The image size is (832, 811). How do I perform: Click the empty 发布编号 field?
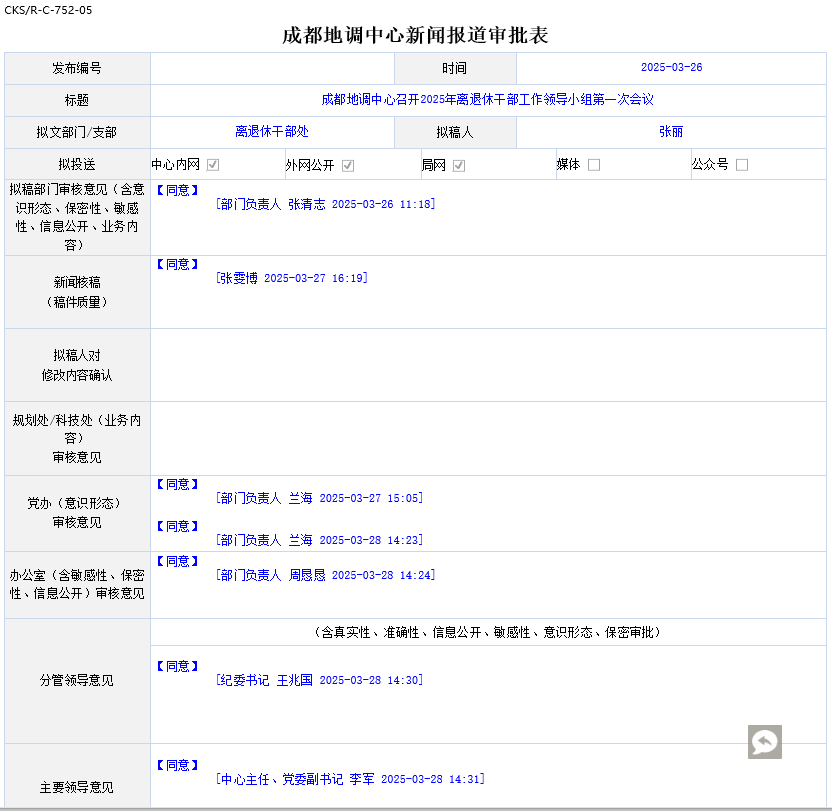tap(272, 68)
